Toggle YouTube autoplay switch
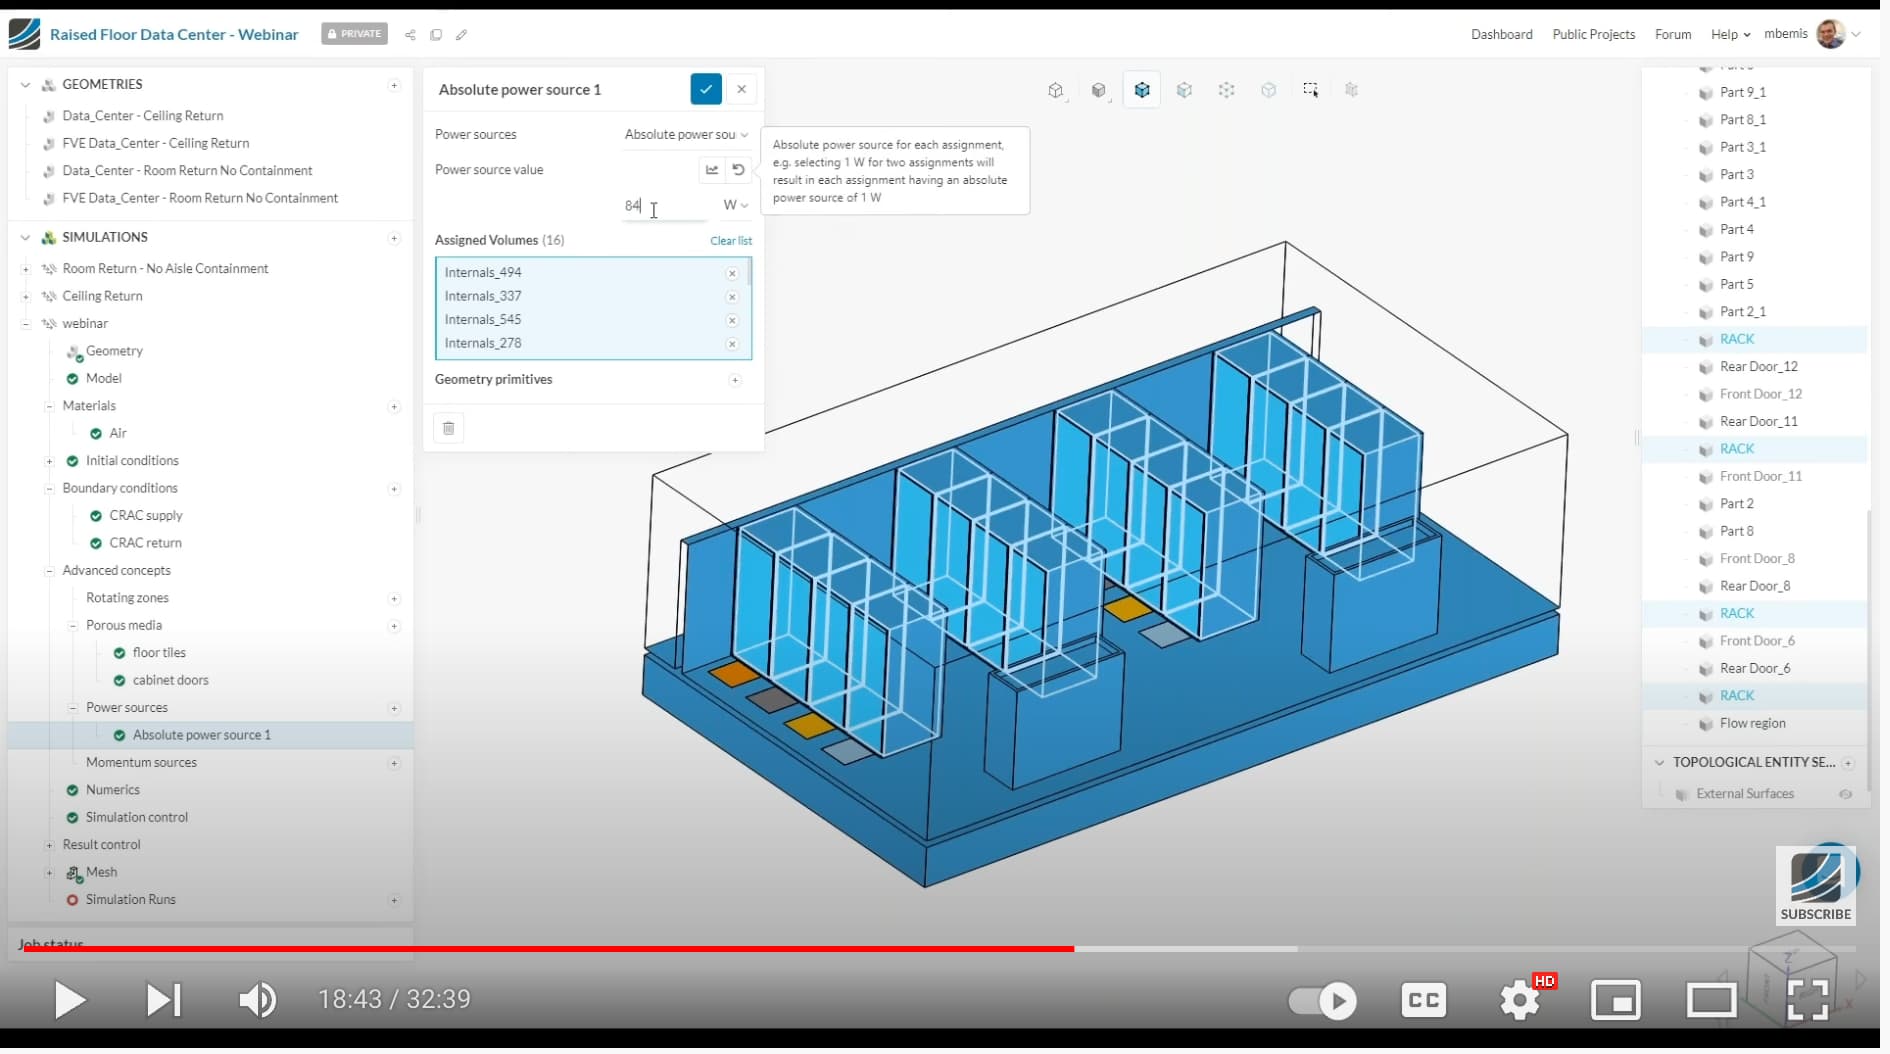The width and height of the screenshot is (1890, 1054). [1322, 1000]
